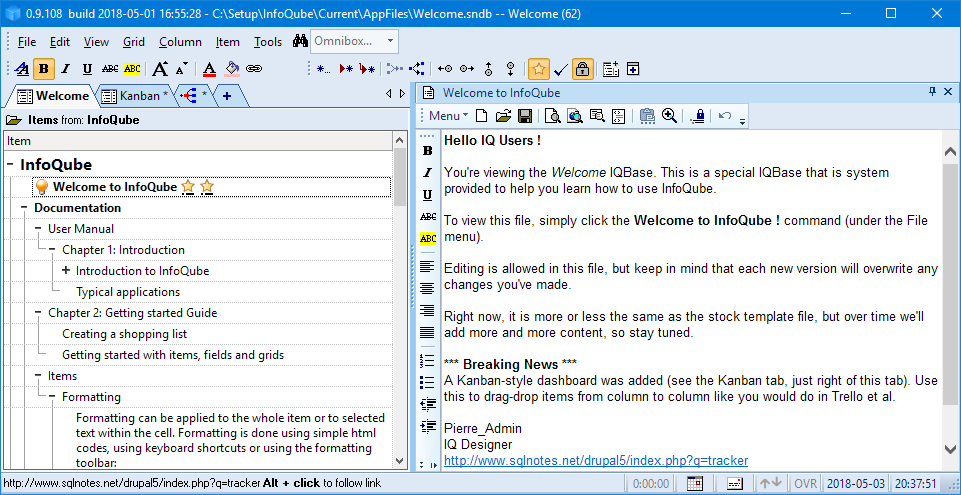Click the font style icon before Bold
The width and height of the screenshot is (961, 495).
tap(21, 69)
